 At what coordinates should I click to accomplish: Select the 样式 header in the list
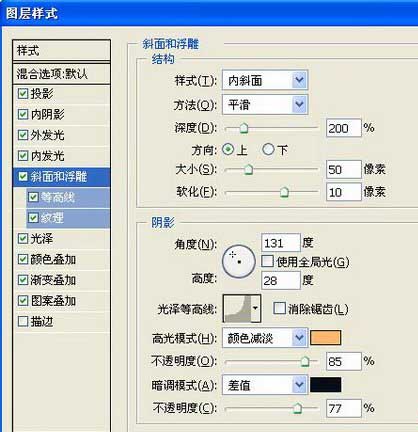[62, 51]
